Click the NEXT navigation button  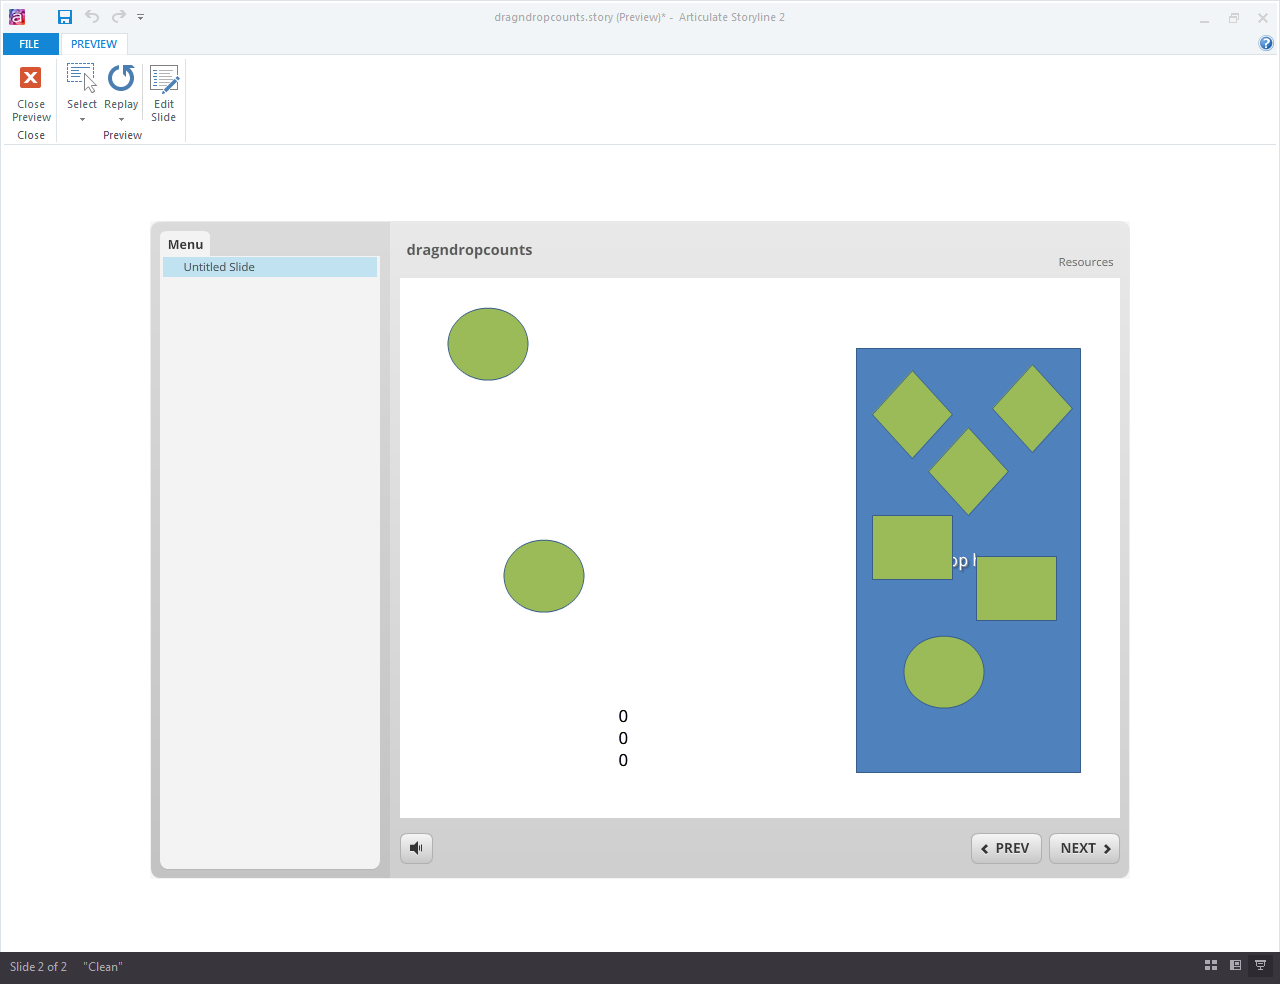pyautogui.click(x=1084, y=848)
